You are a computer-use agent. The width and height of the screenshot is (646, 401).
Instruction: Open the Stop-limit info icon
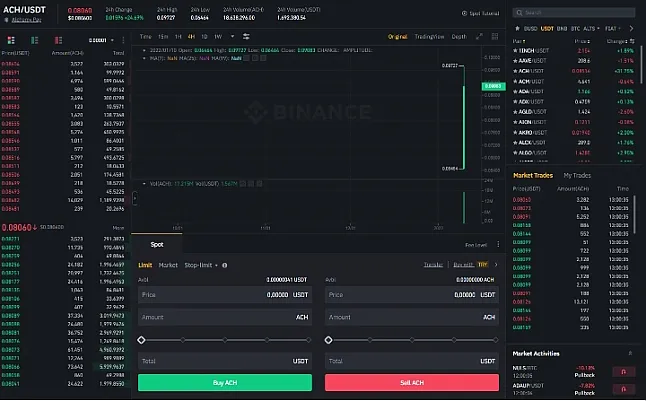pyautogui.click(x=225, y=265)
